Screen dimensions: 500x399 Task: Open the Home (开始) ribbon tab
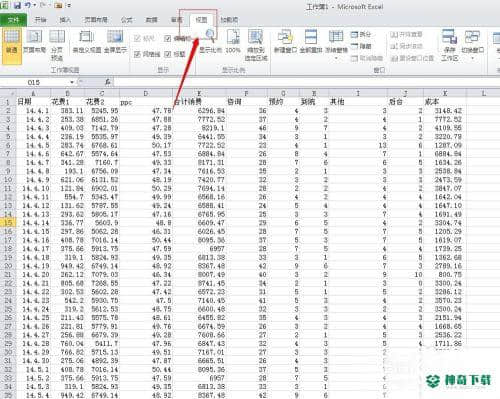tap(40, 20)
